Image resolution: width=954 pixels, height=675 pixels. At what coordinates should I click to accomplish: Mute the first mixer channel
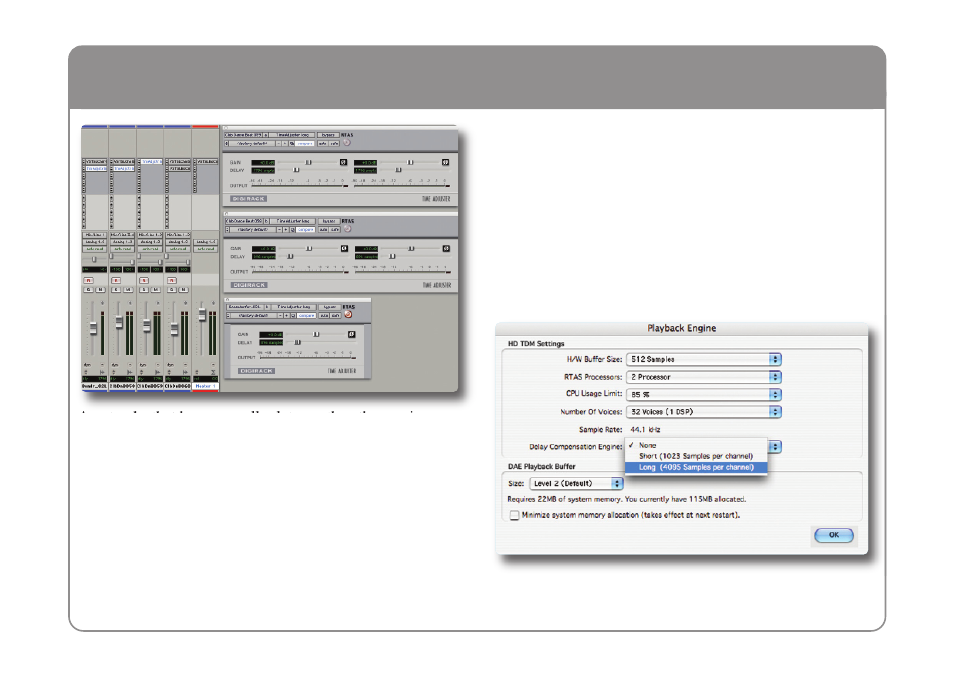tap(100, 290)
